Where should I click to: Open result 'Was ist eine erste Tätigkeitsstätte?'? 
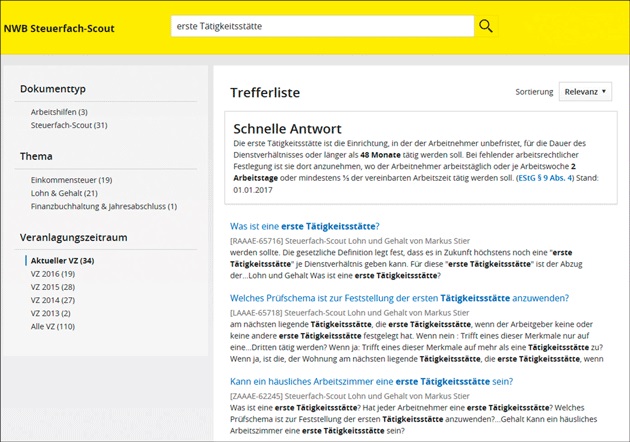click(x=304, y=226)
